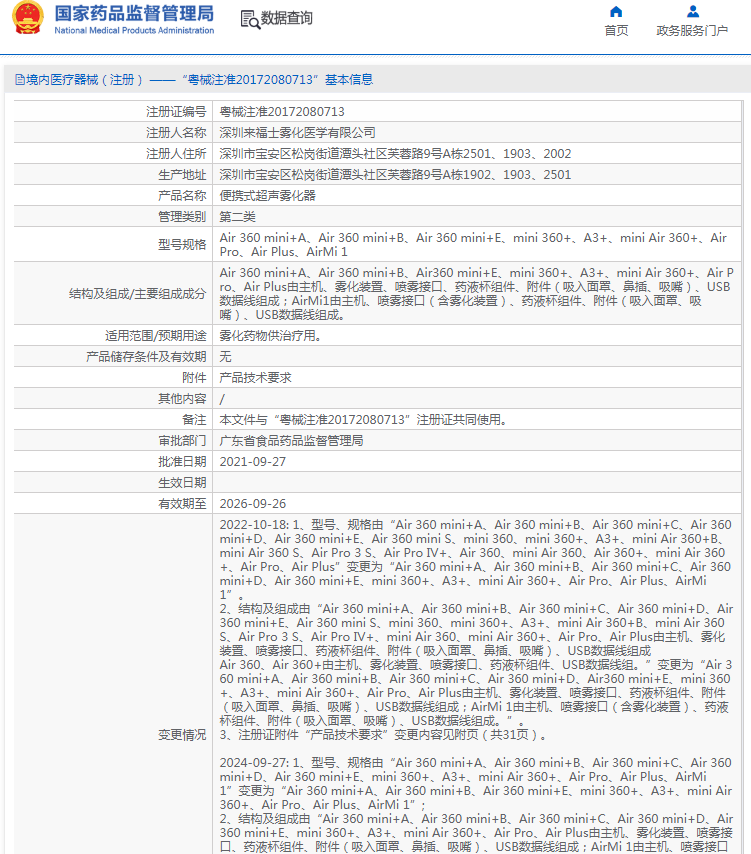Click expiry date 2026-09-26
The height and width of the screenshot is (854, 751).
coord(253,504)
